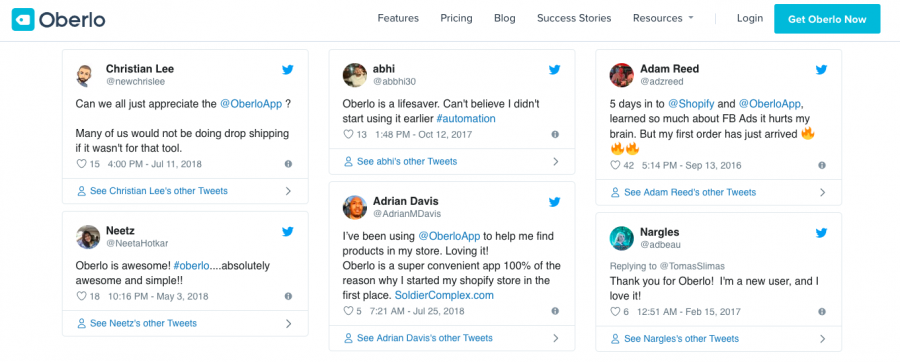This screenshot has width=900, height=362.
Task: Open info icon on Adrian Davis's tweet
Action: click(x=554, y=311)
